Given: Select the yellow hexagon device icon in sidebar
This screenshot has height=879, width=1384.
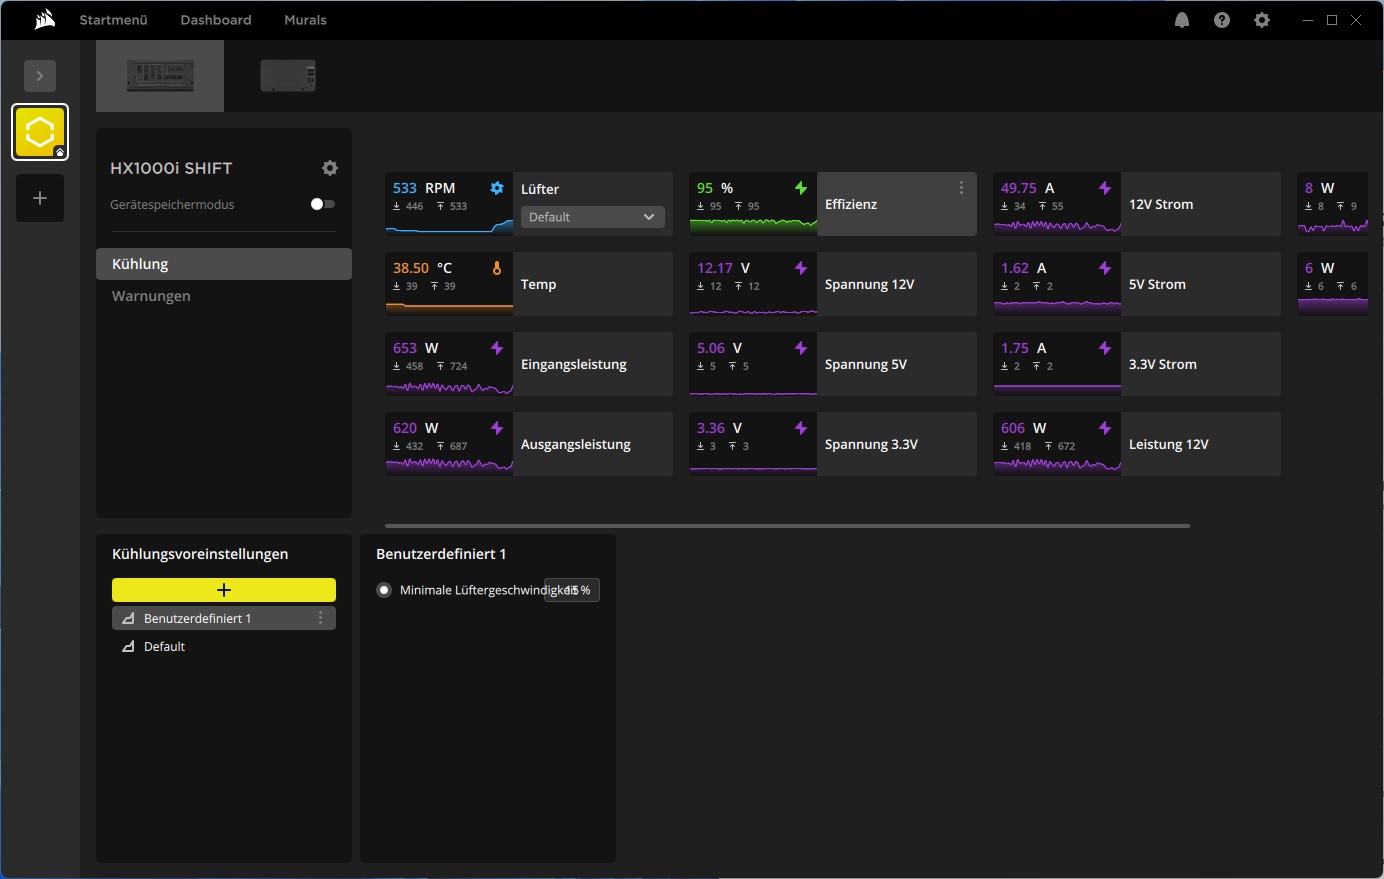Looking at the screenshot, I should pos(40,131).
